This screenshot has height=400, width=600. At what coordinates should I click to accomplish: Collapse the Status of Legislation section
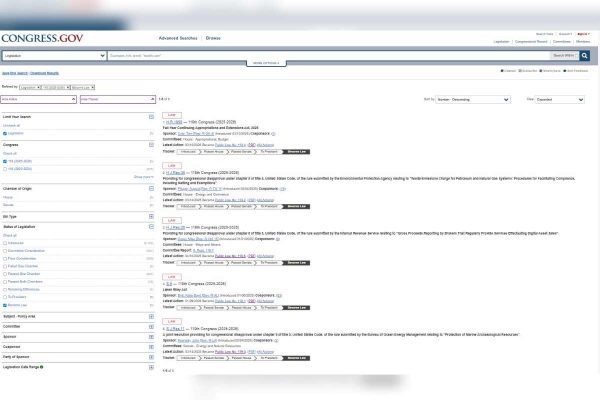tap(151, 227)
